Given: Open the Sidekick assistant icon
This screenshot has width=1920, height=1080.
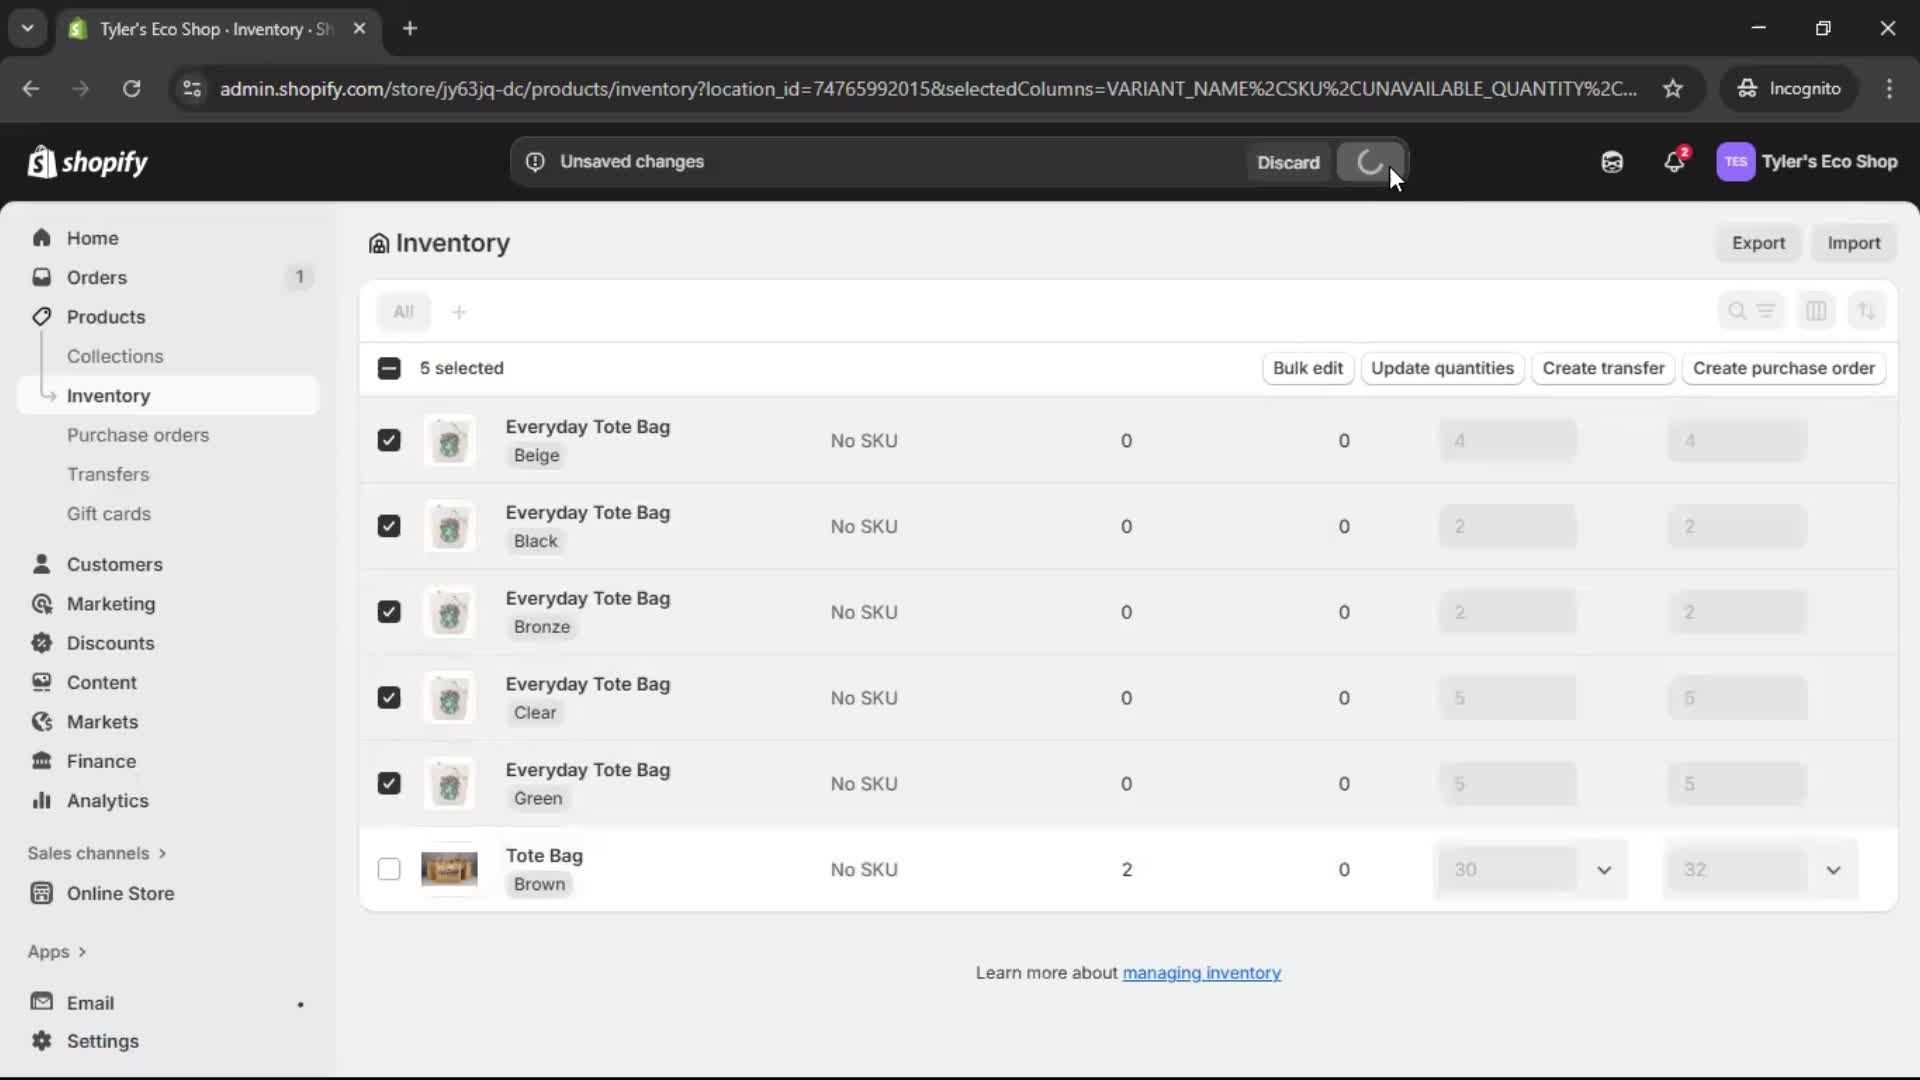Looking at the screenshot, I should point(1612,161).
